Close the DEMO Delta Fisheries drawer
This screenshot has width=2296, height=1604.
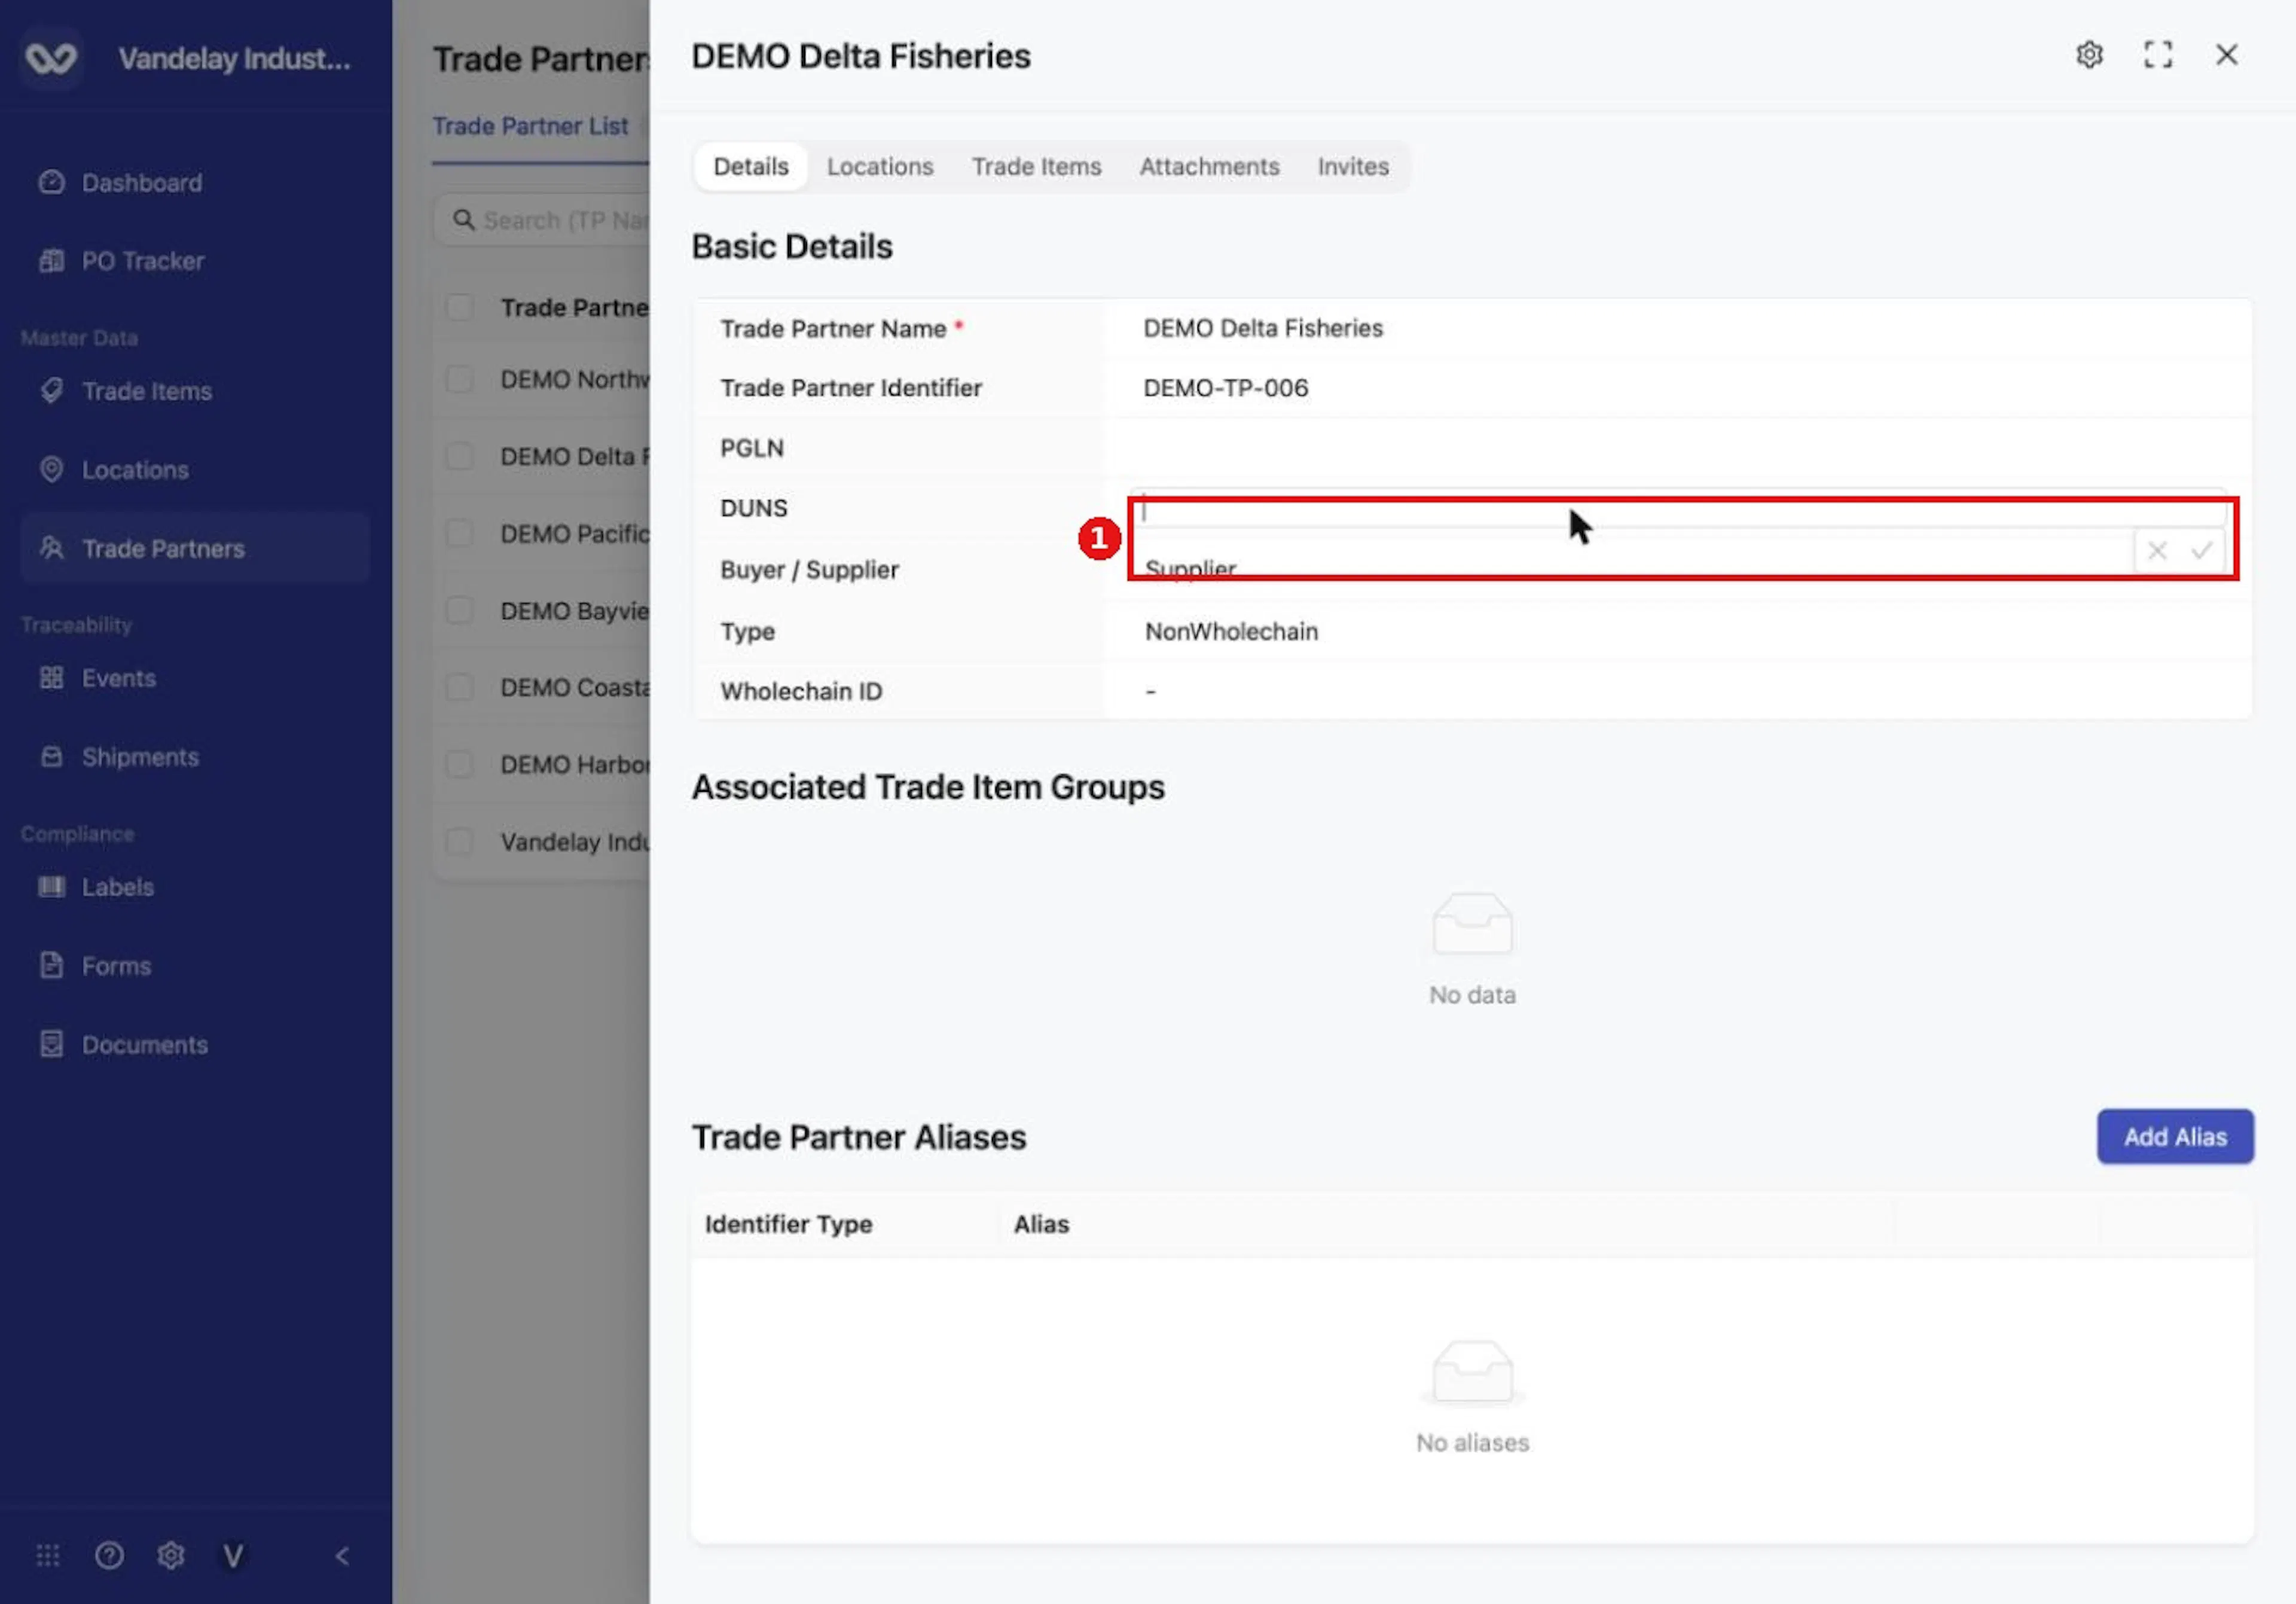(x=2227, y=55)
